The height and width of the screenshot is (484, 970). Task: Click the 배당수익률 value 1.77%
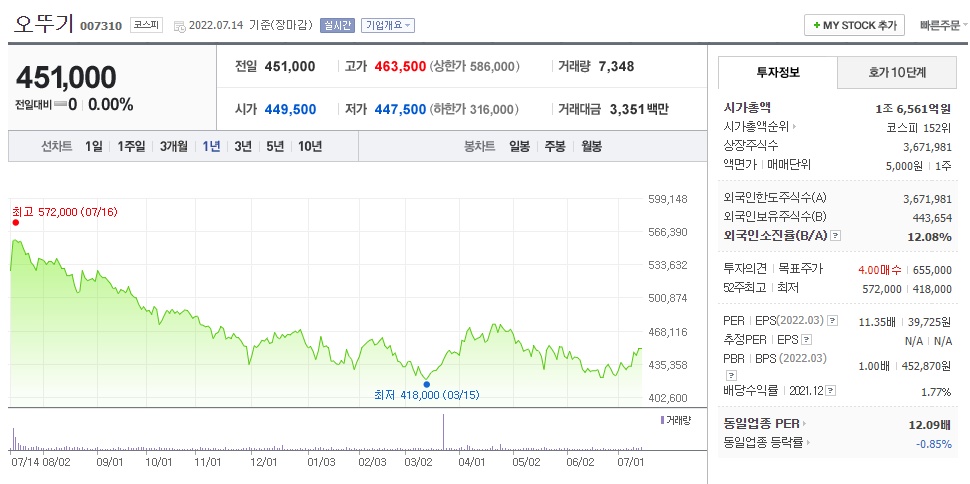[x=937, y=391]
